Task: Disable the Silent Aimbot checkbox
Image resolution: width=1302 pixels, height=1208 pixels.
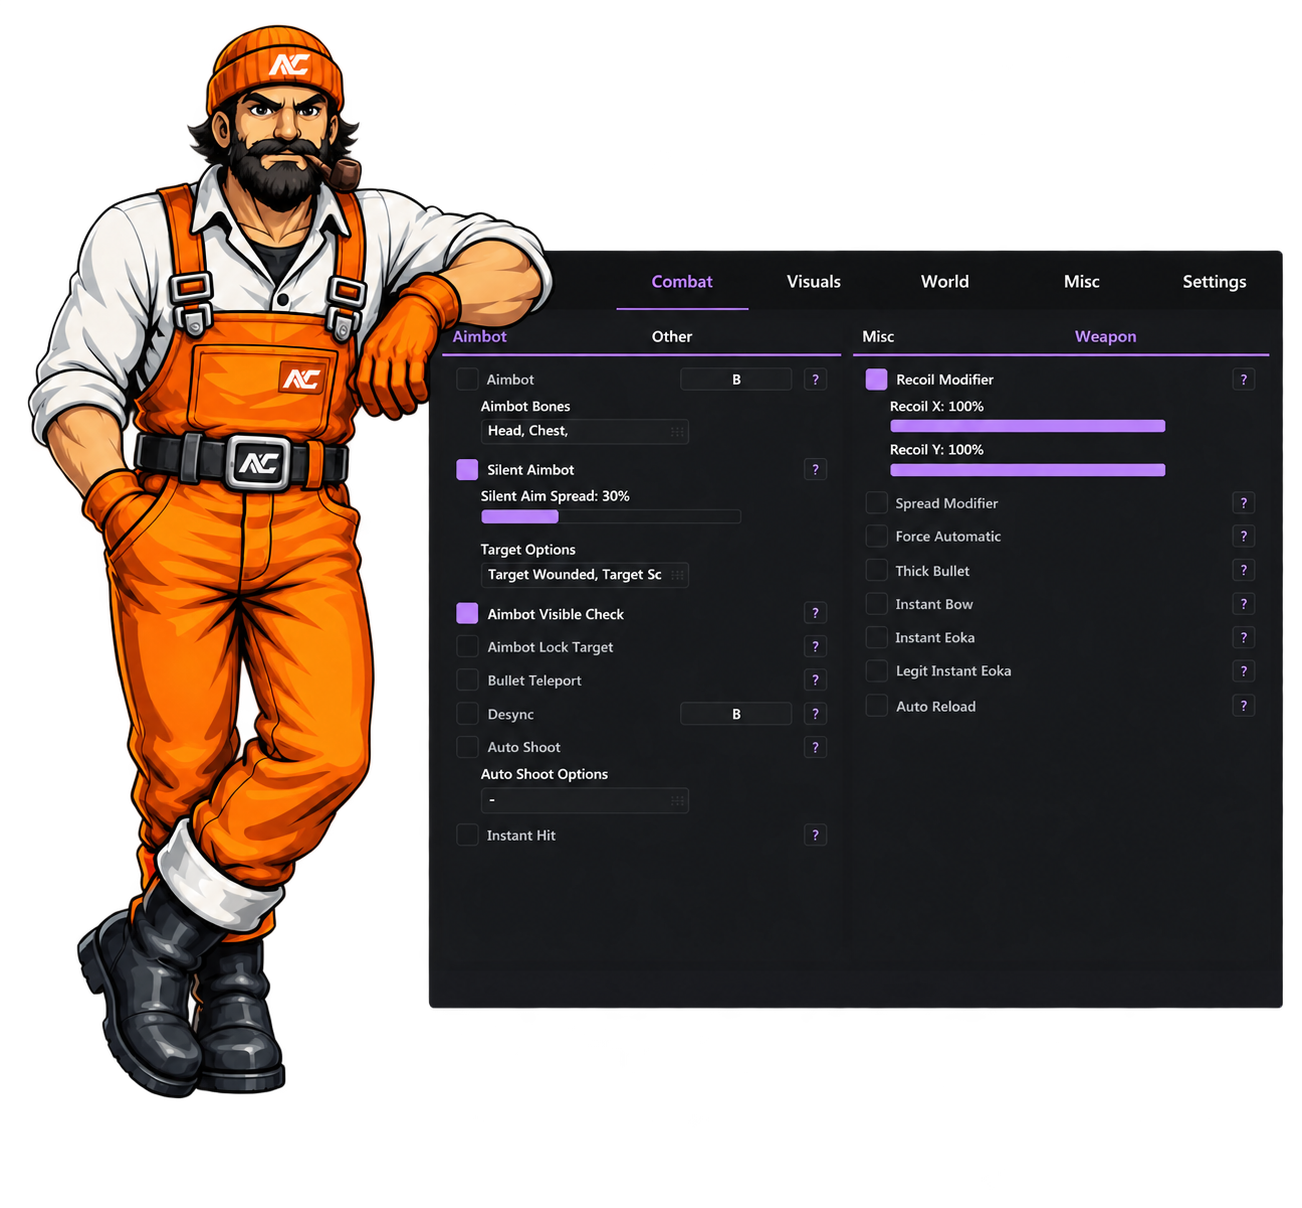Action: (467, 470)
